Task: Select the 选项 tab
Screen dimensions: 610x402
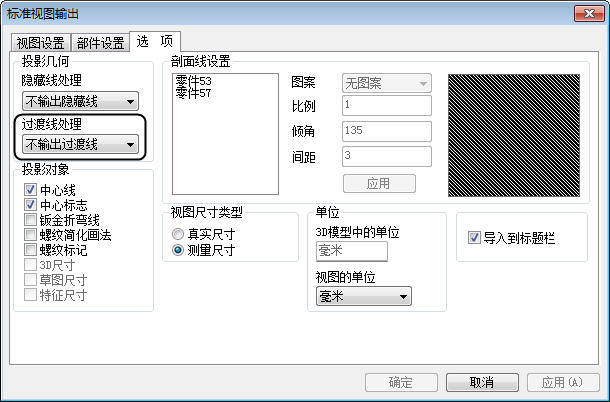Action: 154,41
